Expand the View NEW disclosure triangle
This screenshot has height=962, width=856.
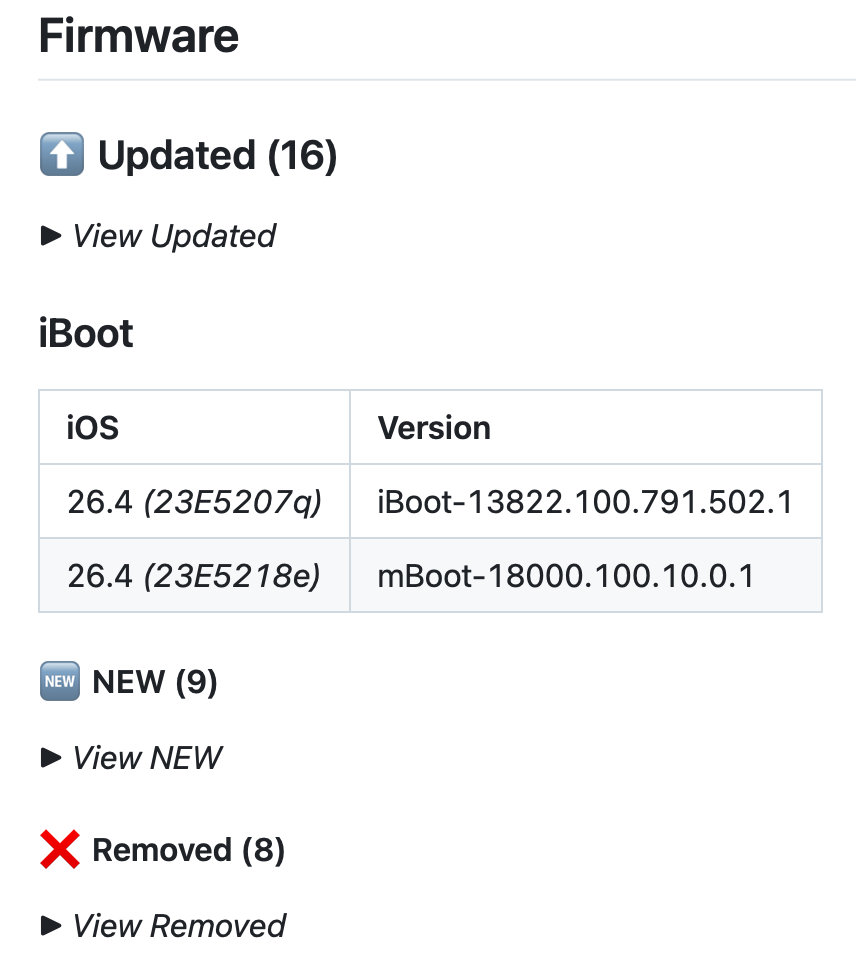pyautogui.click(x=50, y=758)
